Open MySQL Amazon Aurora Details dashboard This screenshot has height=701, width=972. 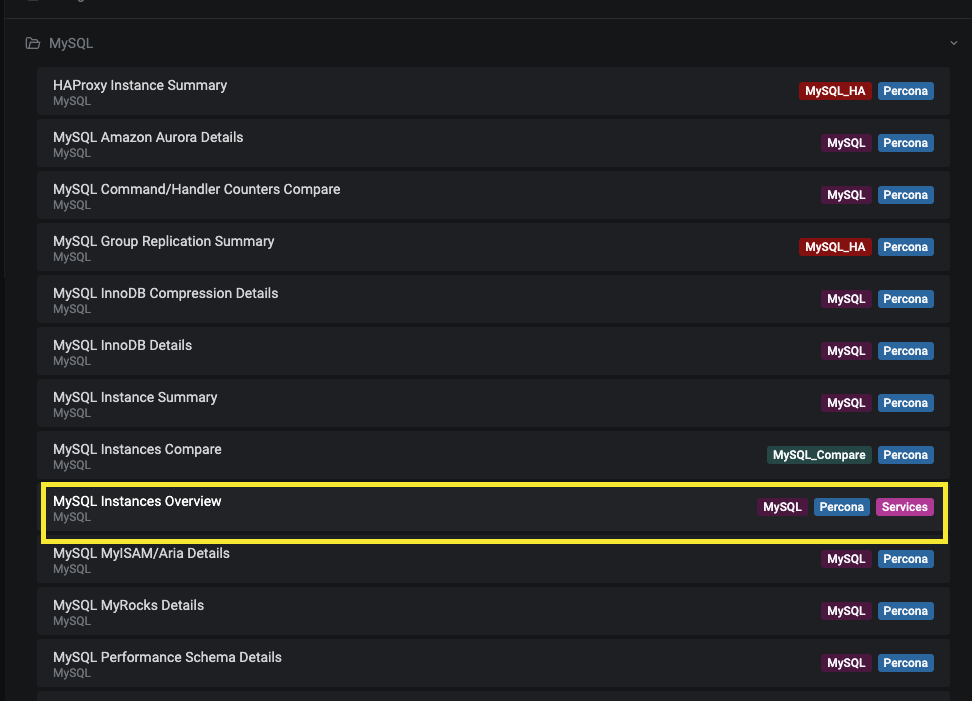148,138
